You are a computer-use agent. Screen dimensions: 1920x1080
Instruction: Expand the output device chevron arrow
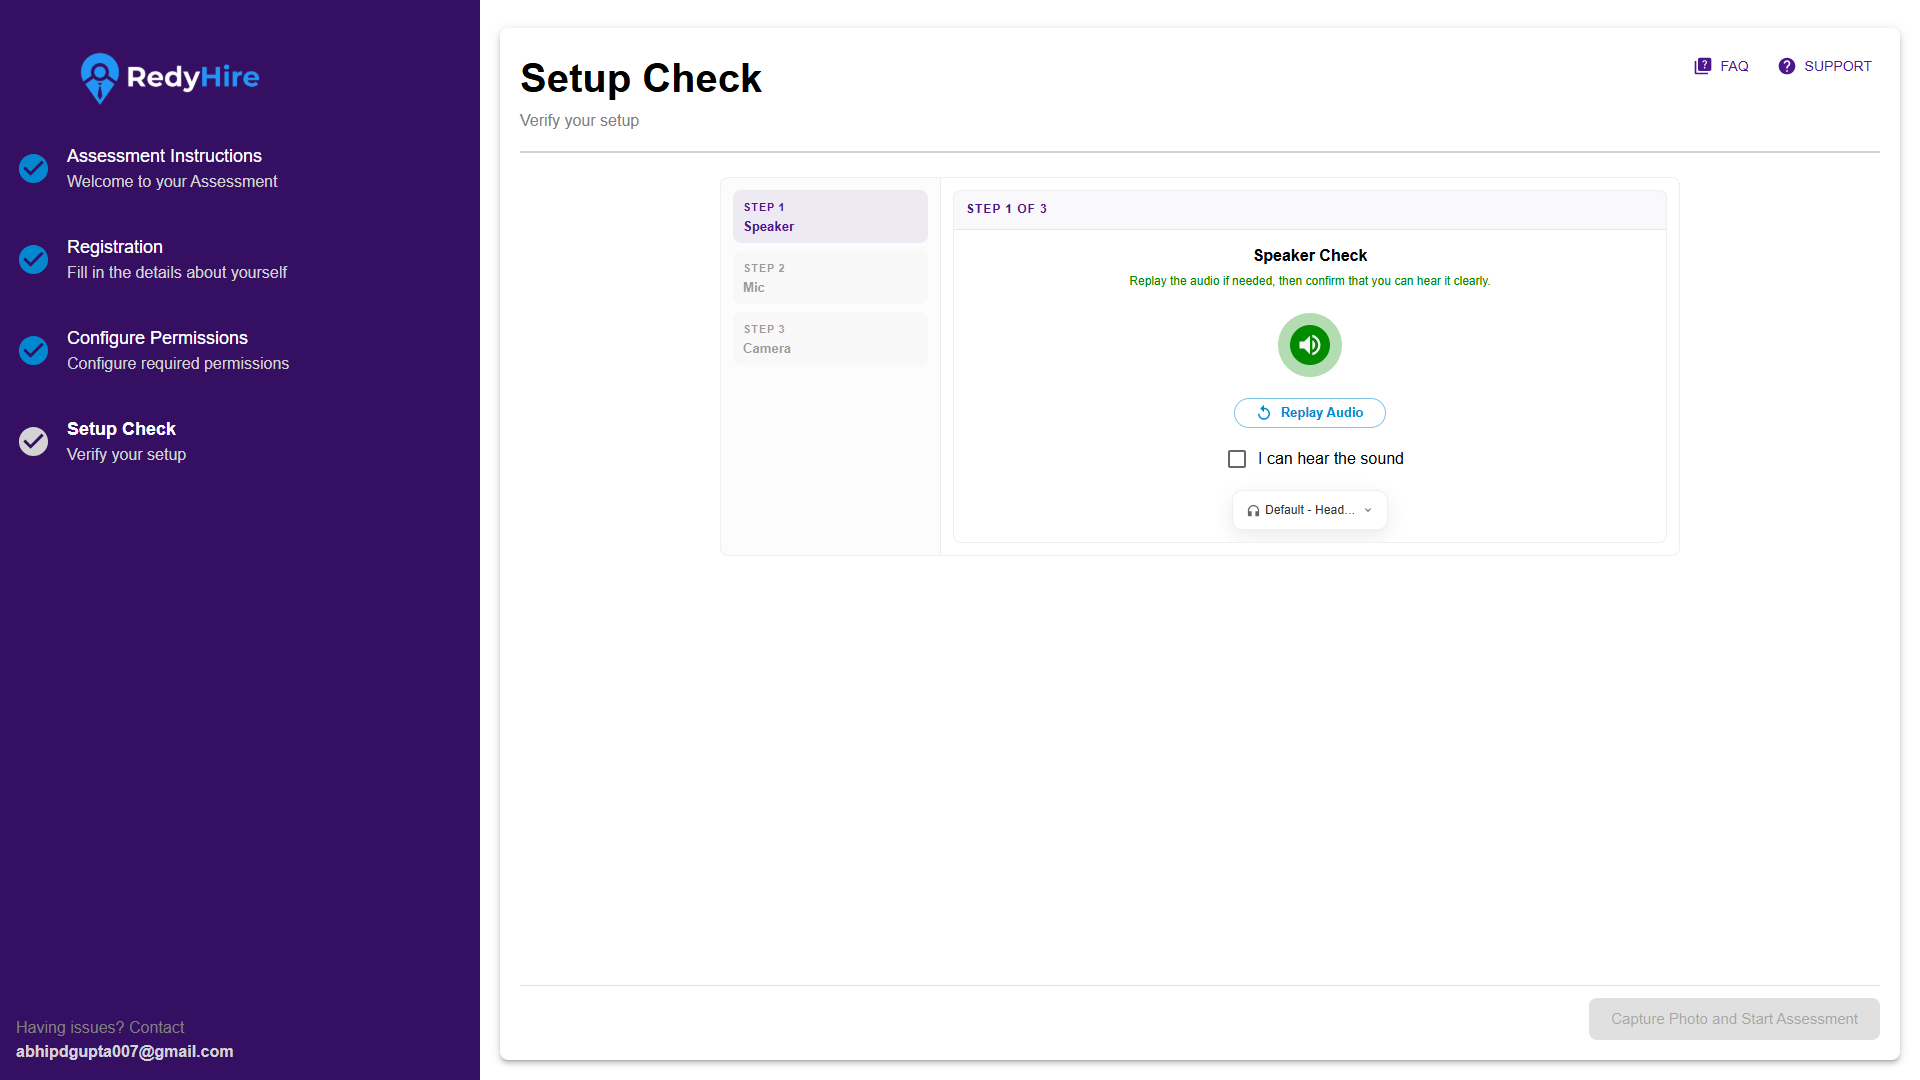click(1368, 510)
